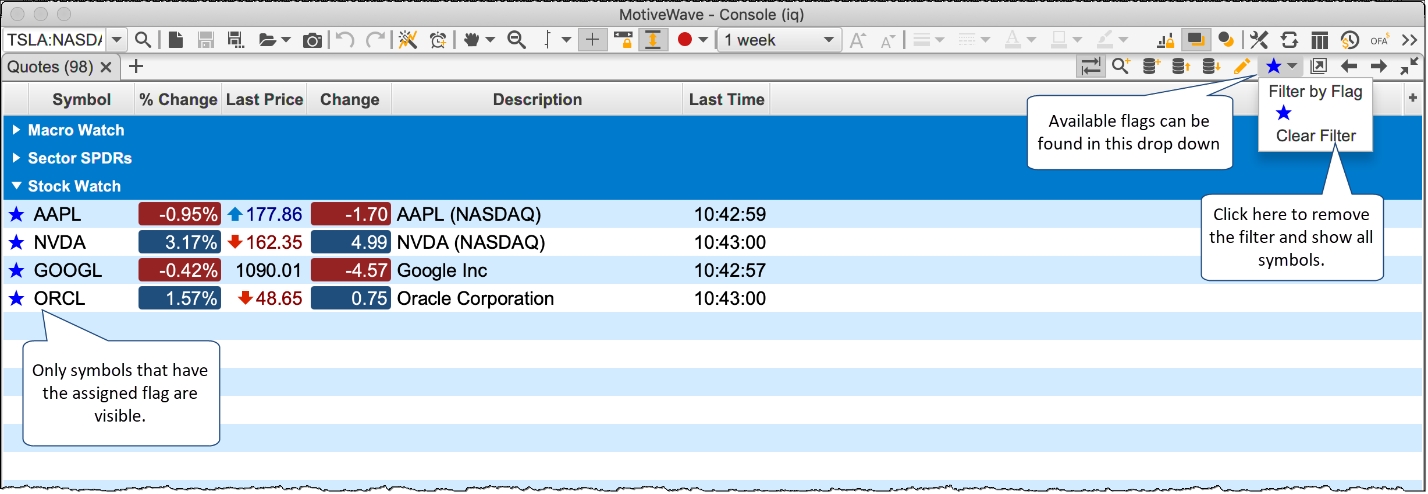Toggle the ruler lock icon

click(623, 40)
